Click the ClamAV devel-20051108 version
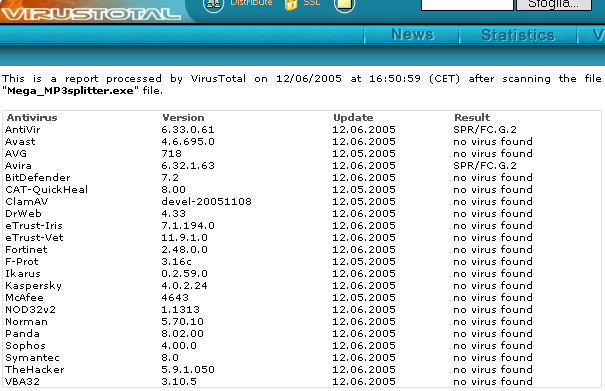 (206, 201)
